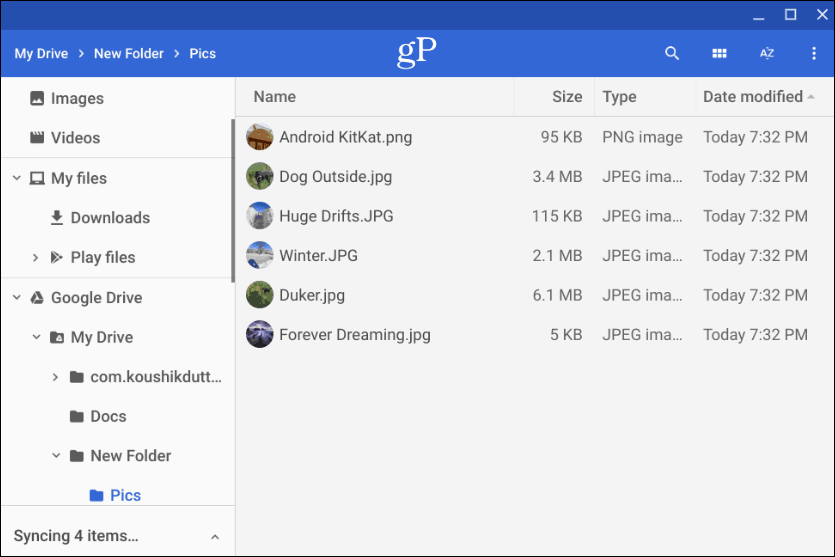Open the Videos sidebar entry
This screenshot has width=835, height=557.
[x=117, y=138]
